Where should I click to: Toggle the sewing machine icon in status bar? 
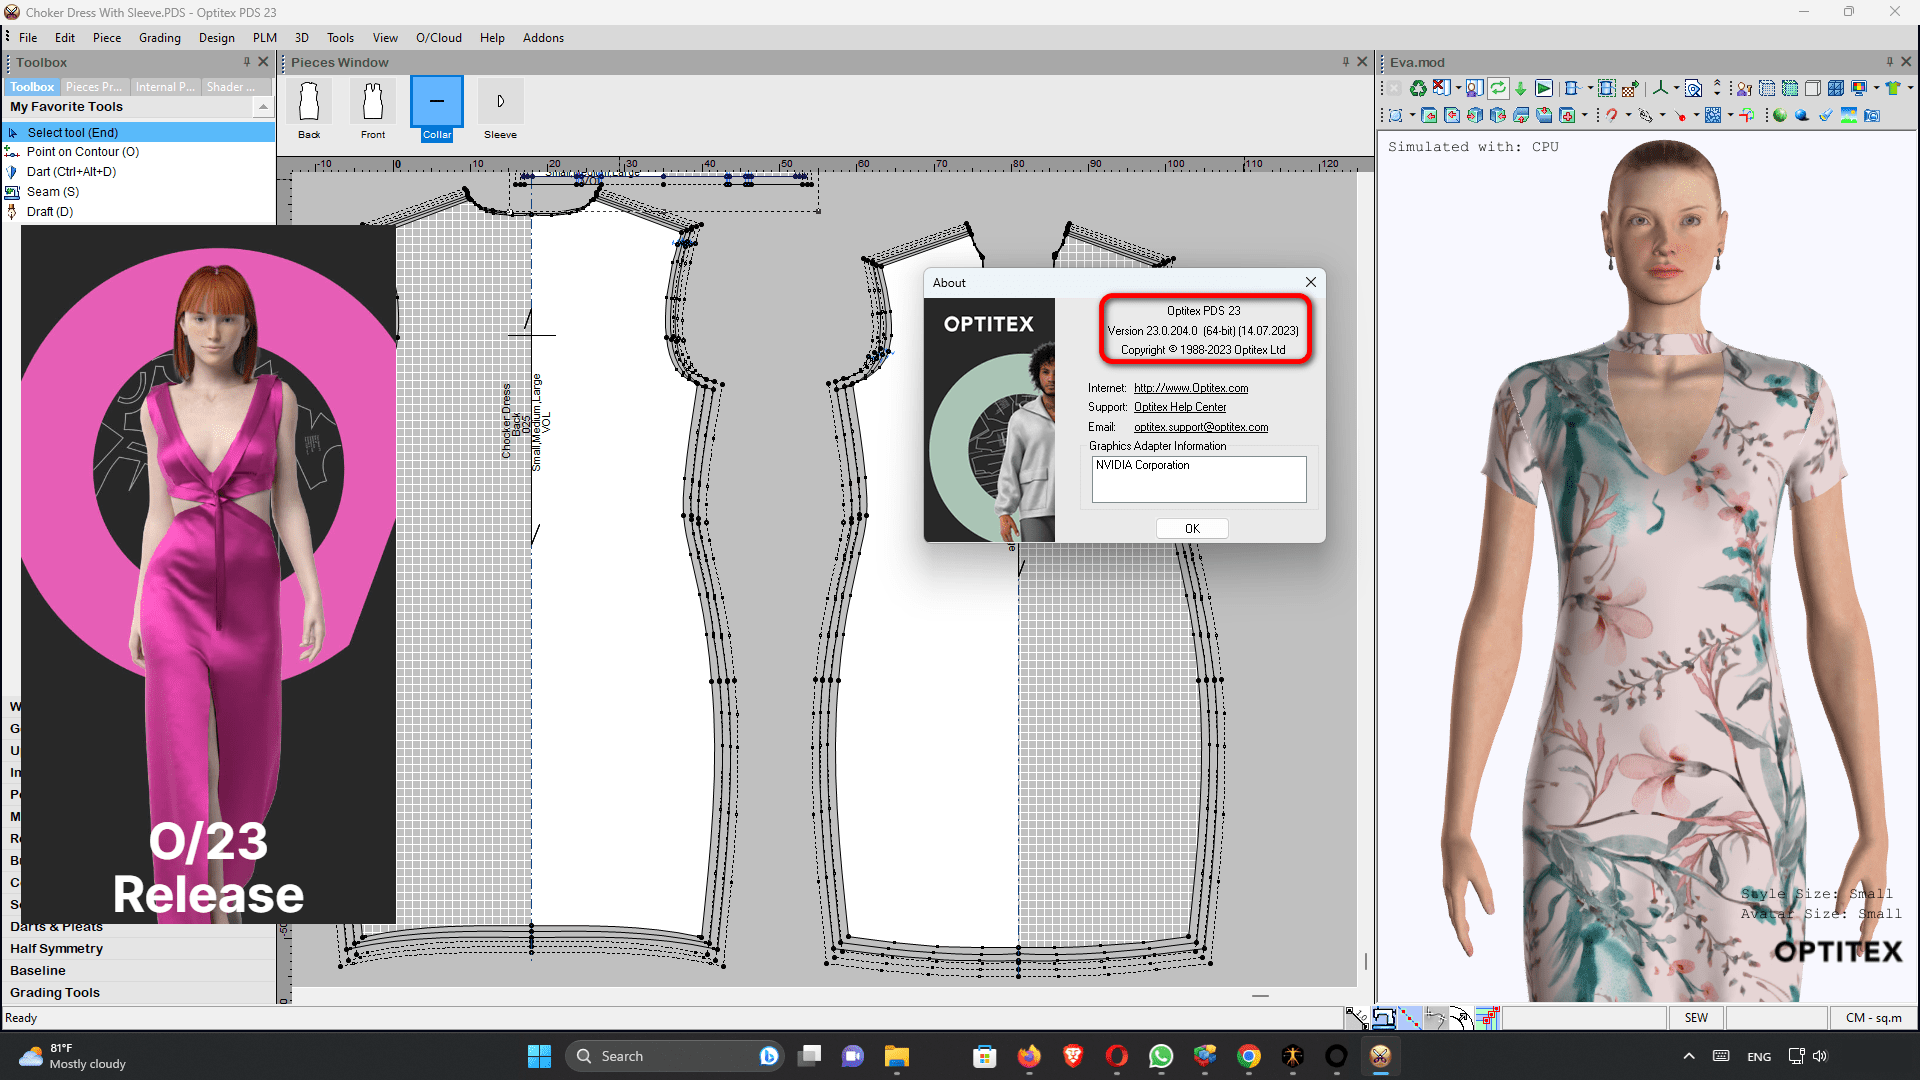click(1384, 1018)
